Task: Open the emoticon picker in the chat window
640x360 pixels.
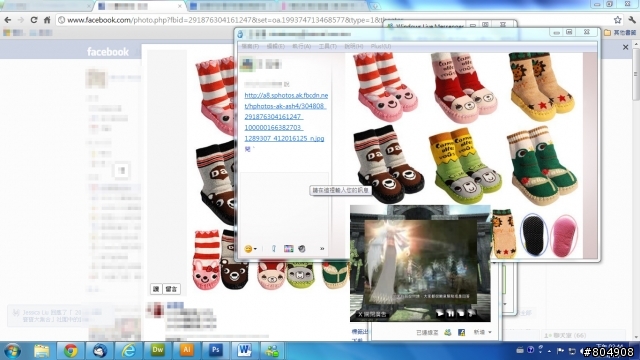Action: point(248,249)
